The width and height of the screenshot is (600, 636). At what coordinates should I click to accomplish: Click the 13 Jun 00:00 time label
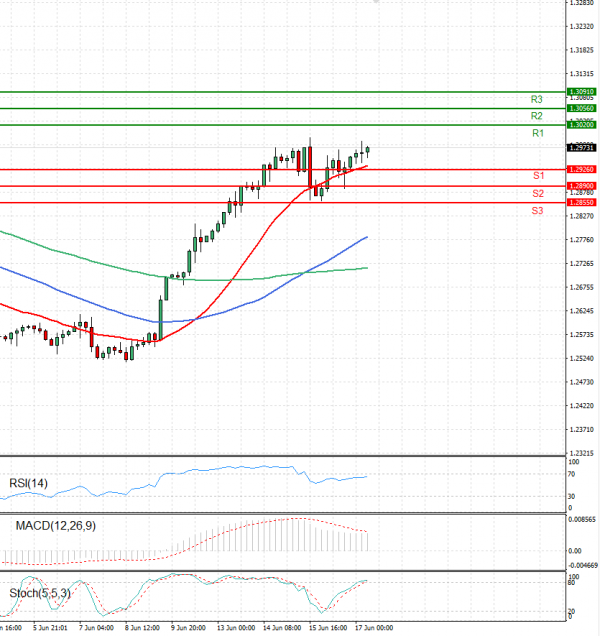236,628
